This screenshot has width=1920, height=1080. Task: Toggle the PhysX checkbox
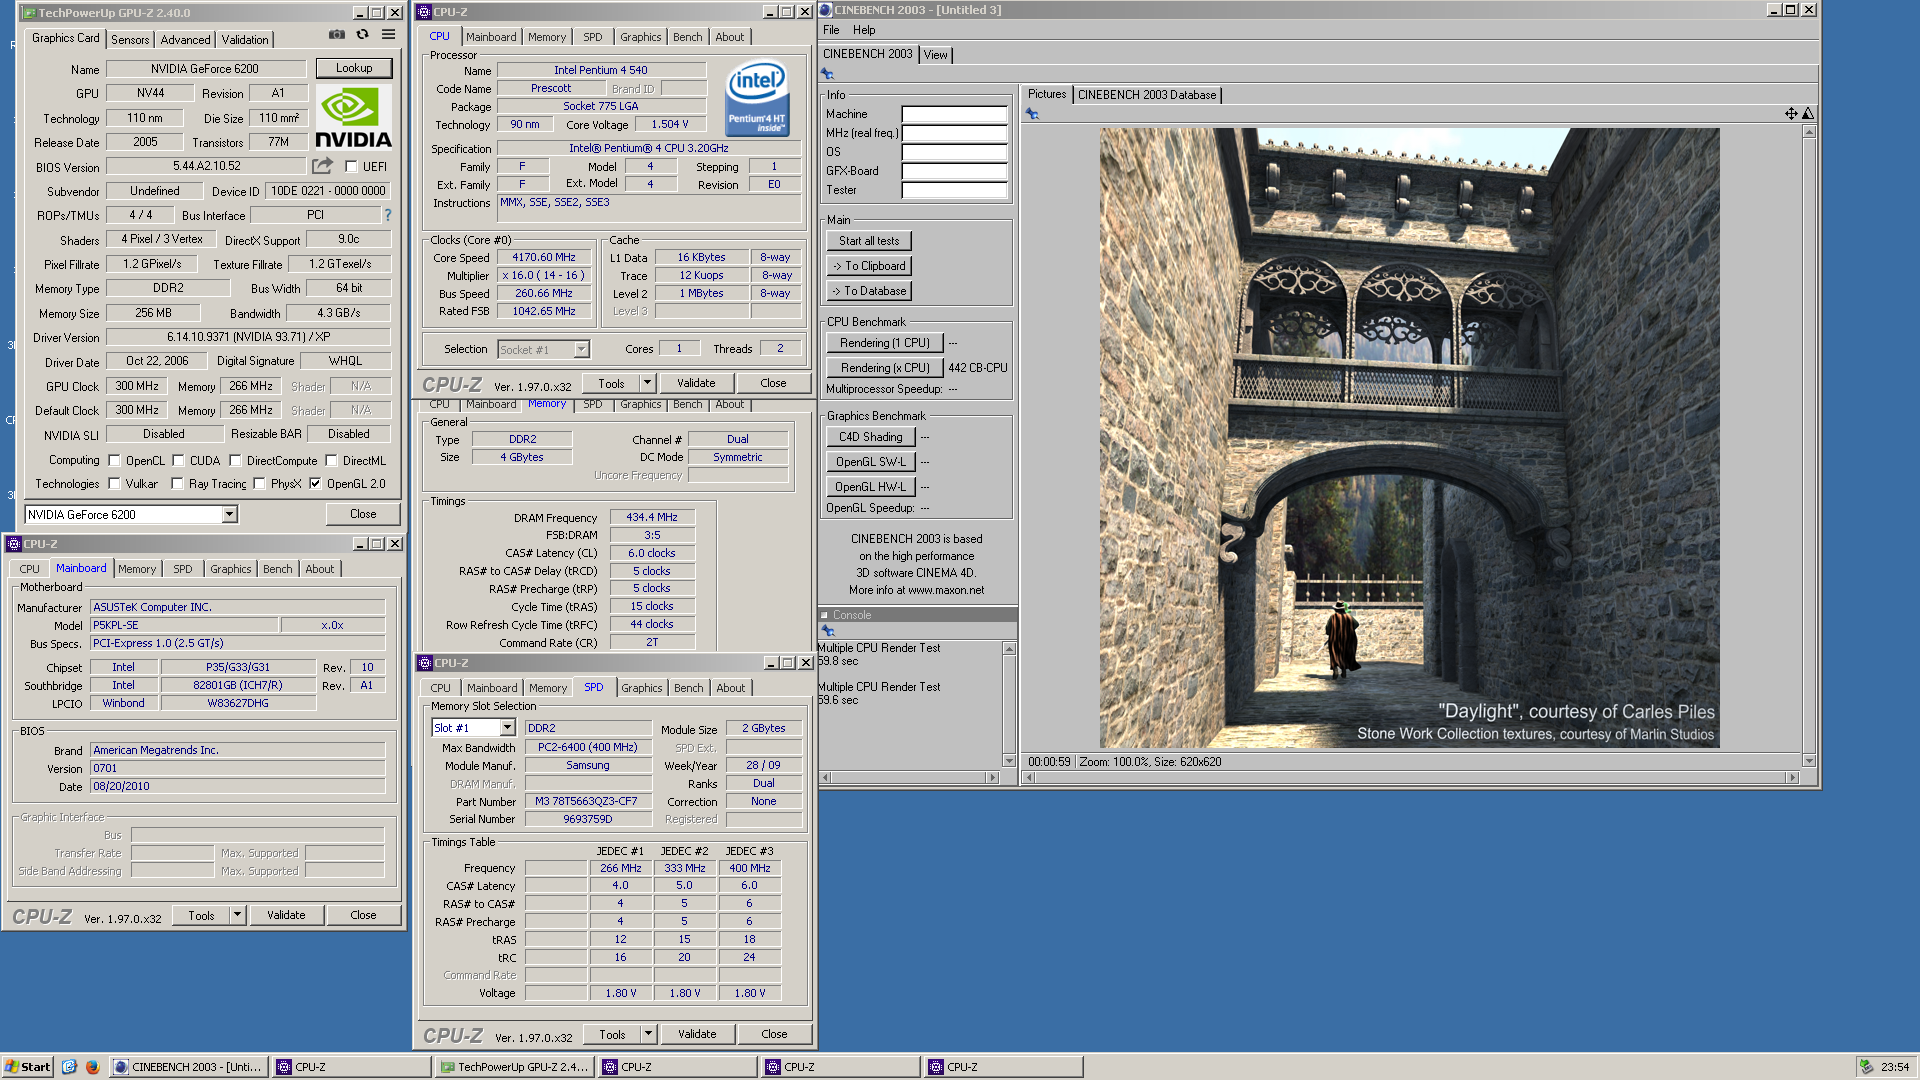point(259,484)
